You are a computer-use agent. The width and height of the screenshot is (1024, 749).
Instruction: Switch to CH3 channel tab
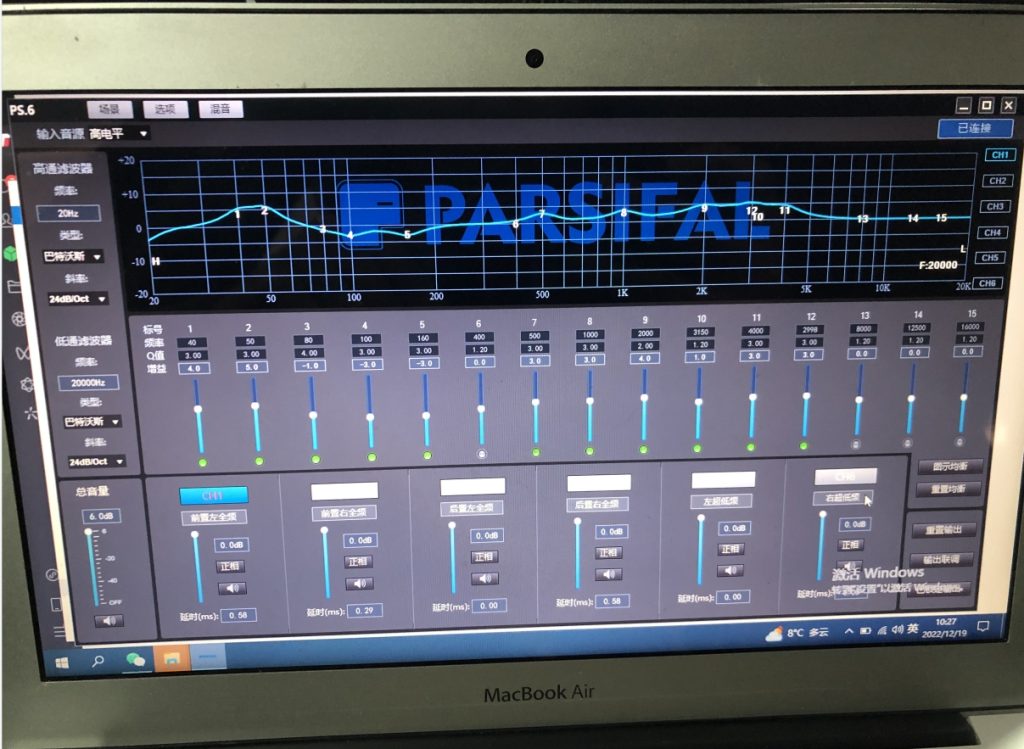point(994,206)
